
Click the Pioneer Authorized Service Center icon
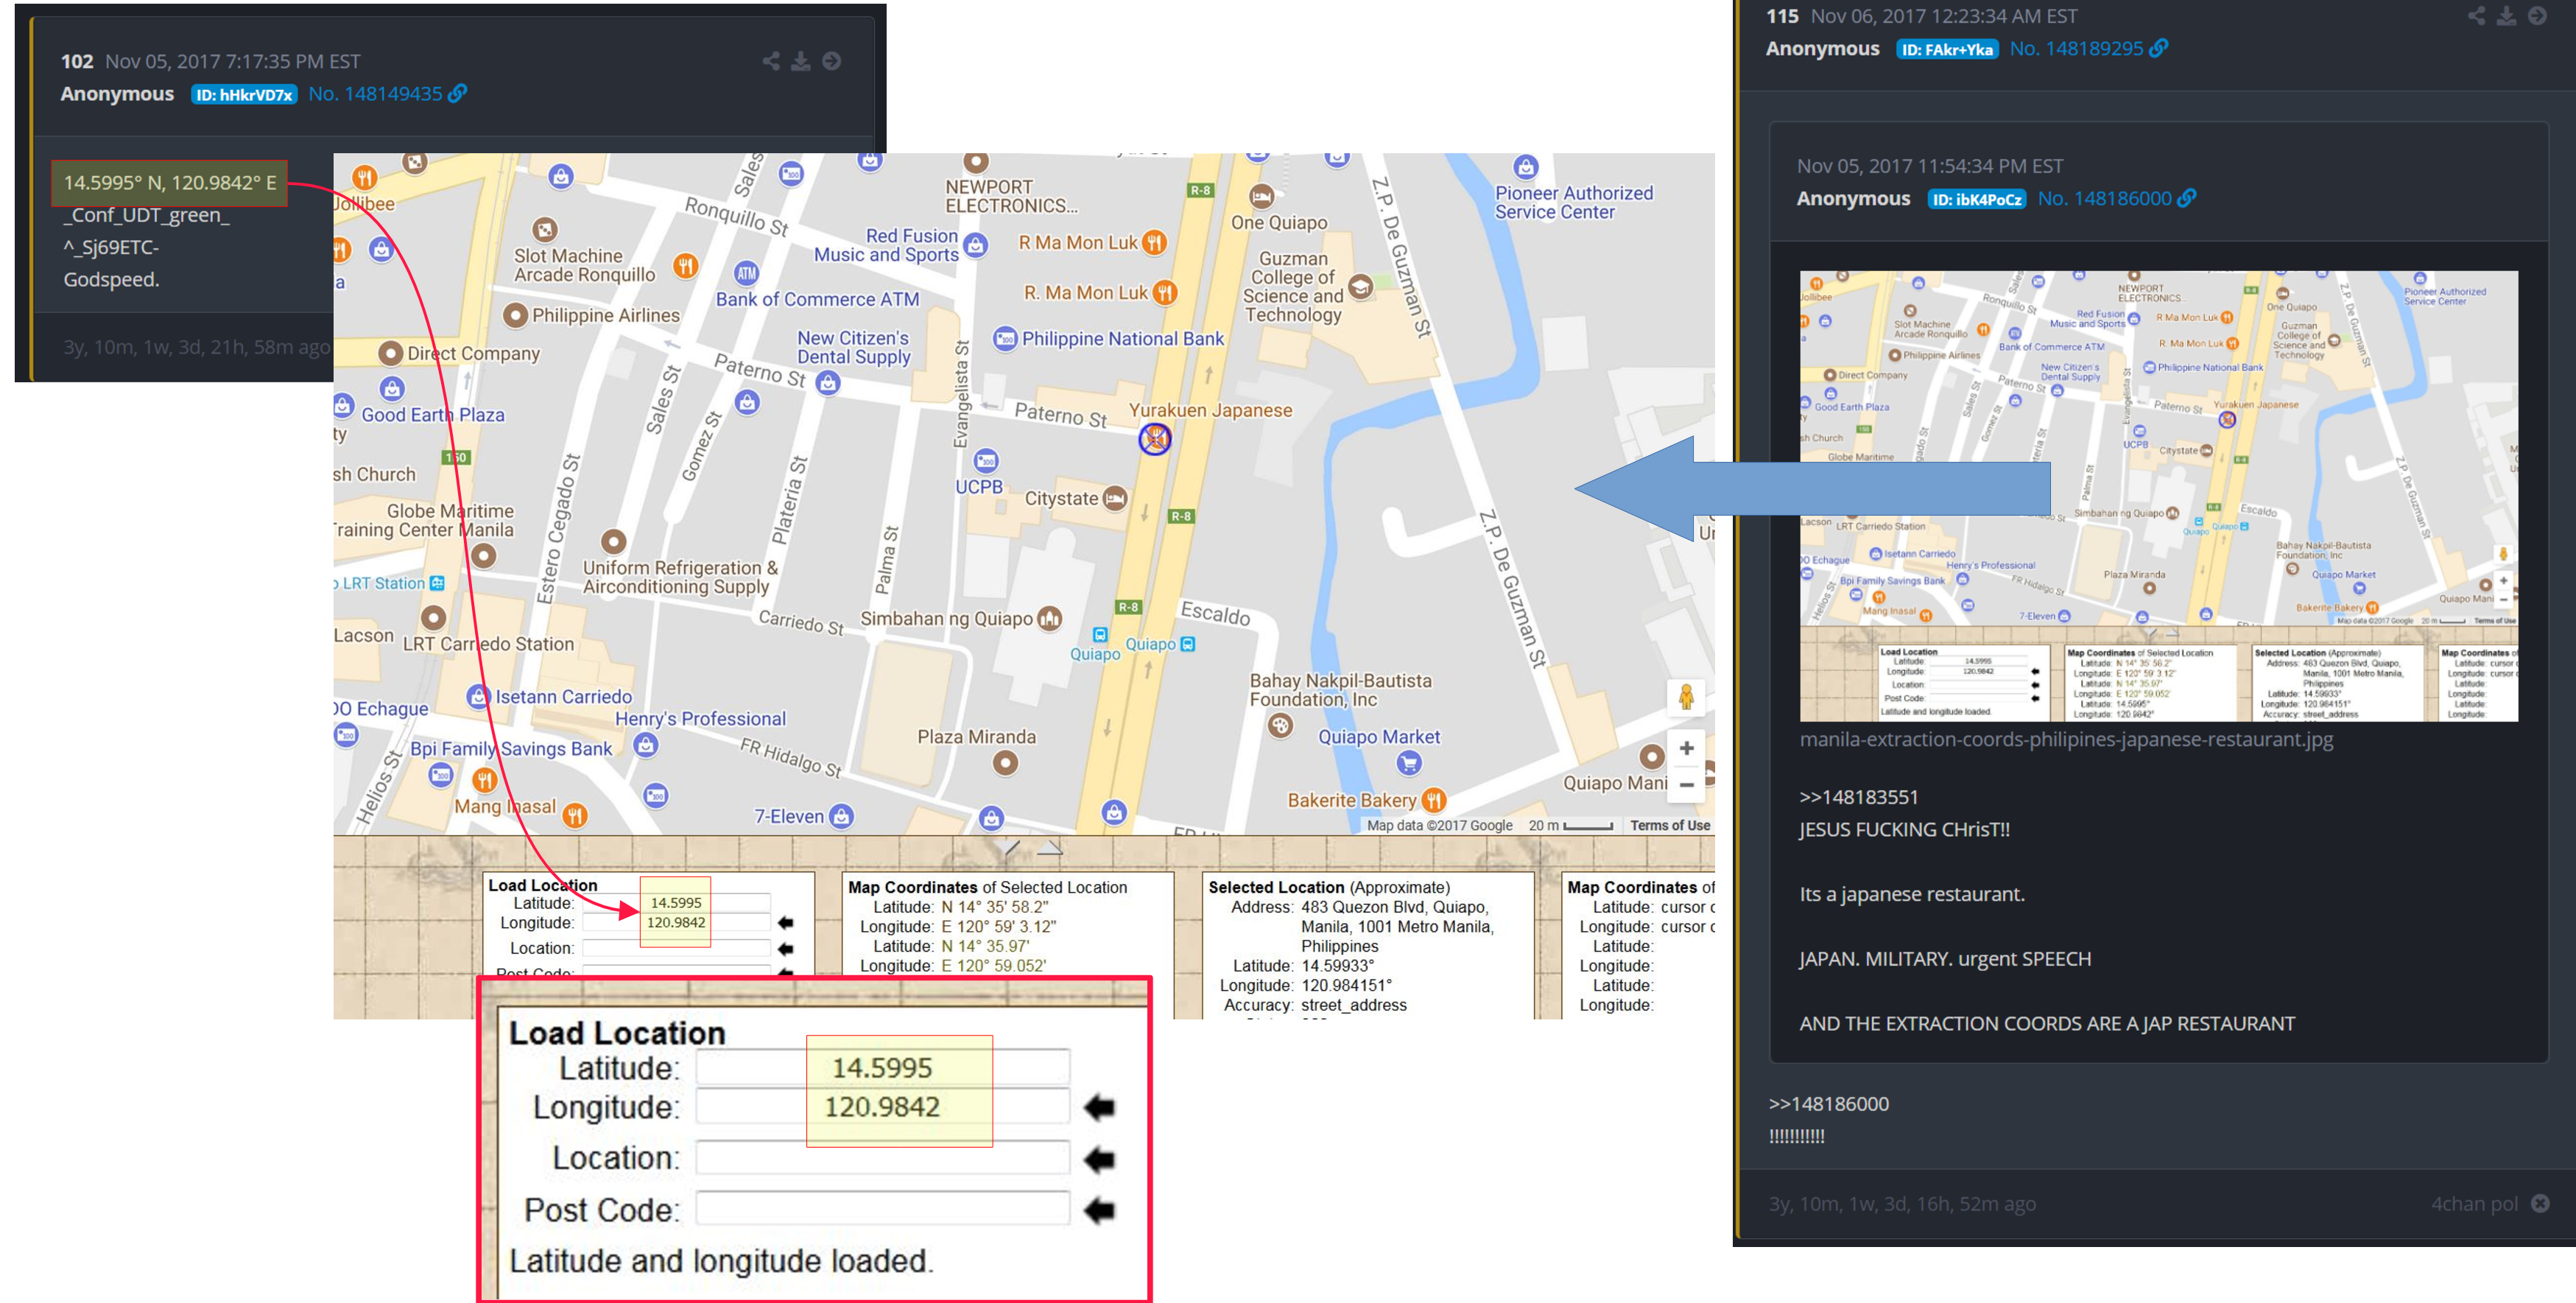click(1525, 166)
